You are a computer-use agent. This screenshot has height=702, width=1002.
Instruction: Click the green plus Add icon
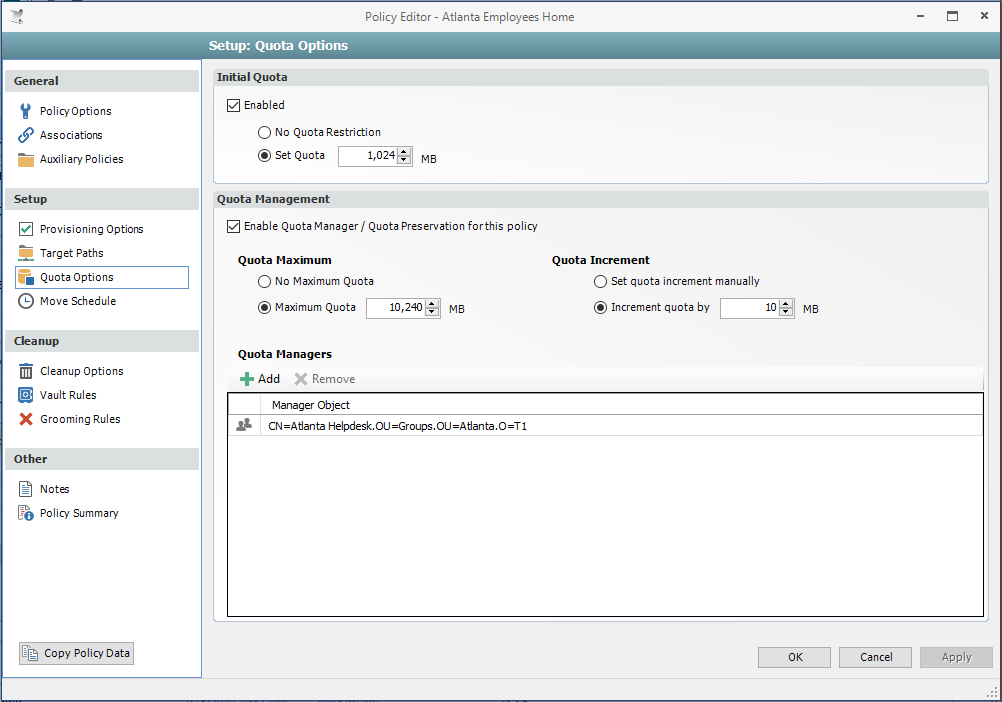coord(247,379)
